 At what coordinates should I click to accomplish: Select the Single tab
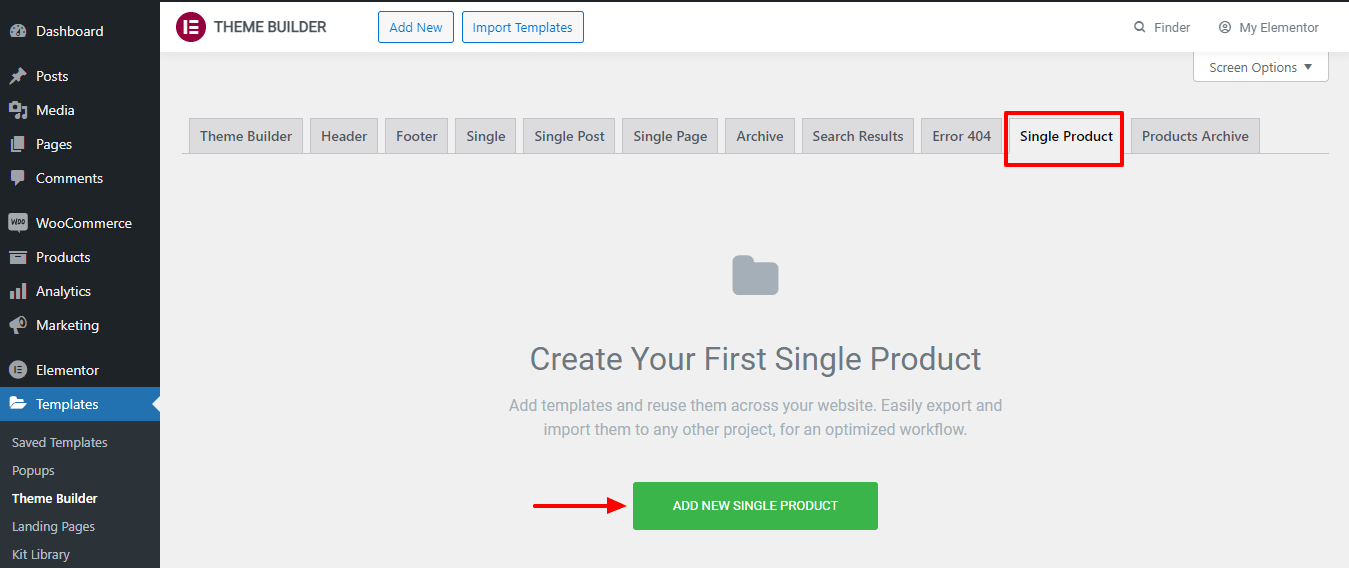pos(486,136)
